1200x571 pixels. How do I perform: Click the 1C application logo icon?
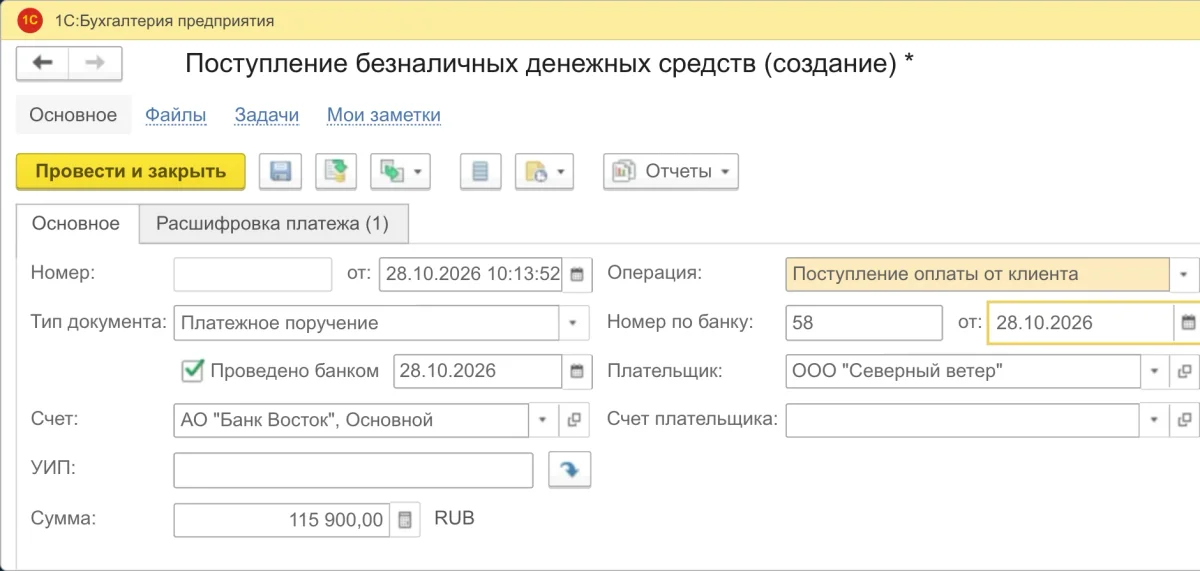pyautogui.click(x=30, y=20)
